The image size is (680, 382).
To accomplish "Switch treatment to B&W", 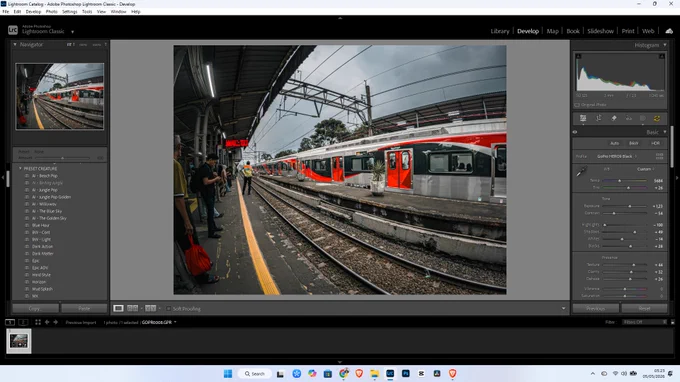I will coord(634,143).
